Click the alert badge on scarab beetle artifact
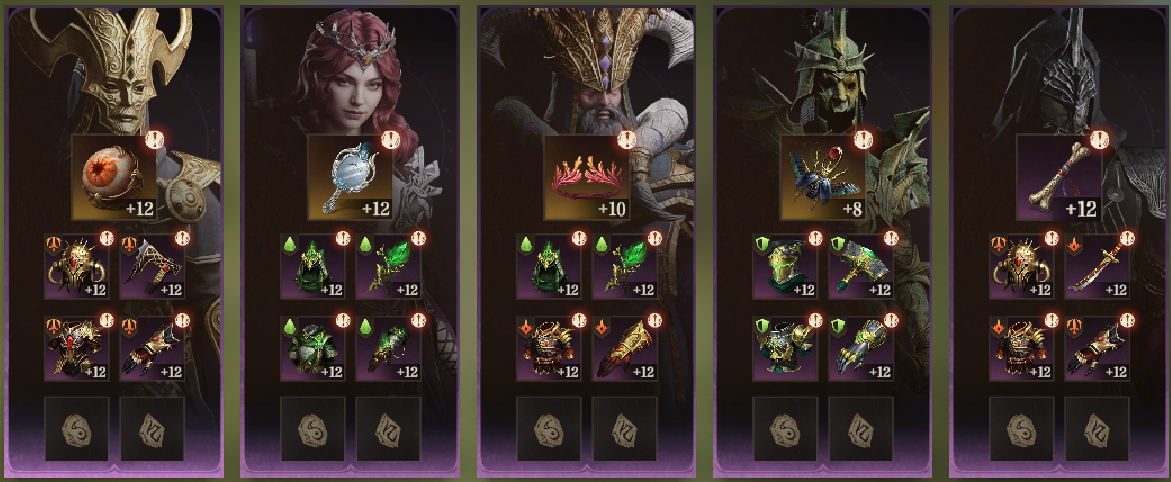 [x=864, y=140]
